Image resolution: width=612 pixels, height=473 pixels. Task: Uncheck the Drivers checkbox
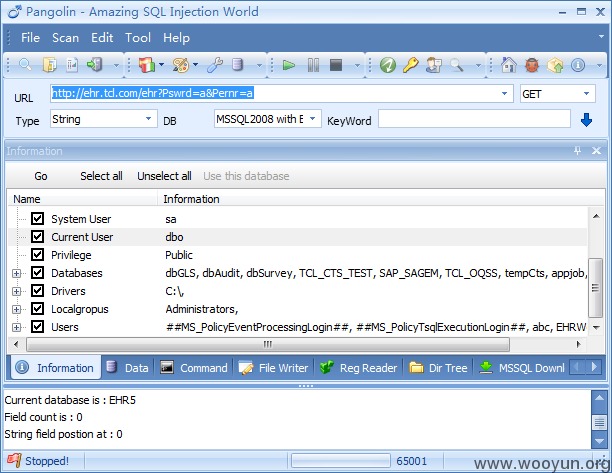[x=37, y=291]
